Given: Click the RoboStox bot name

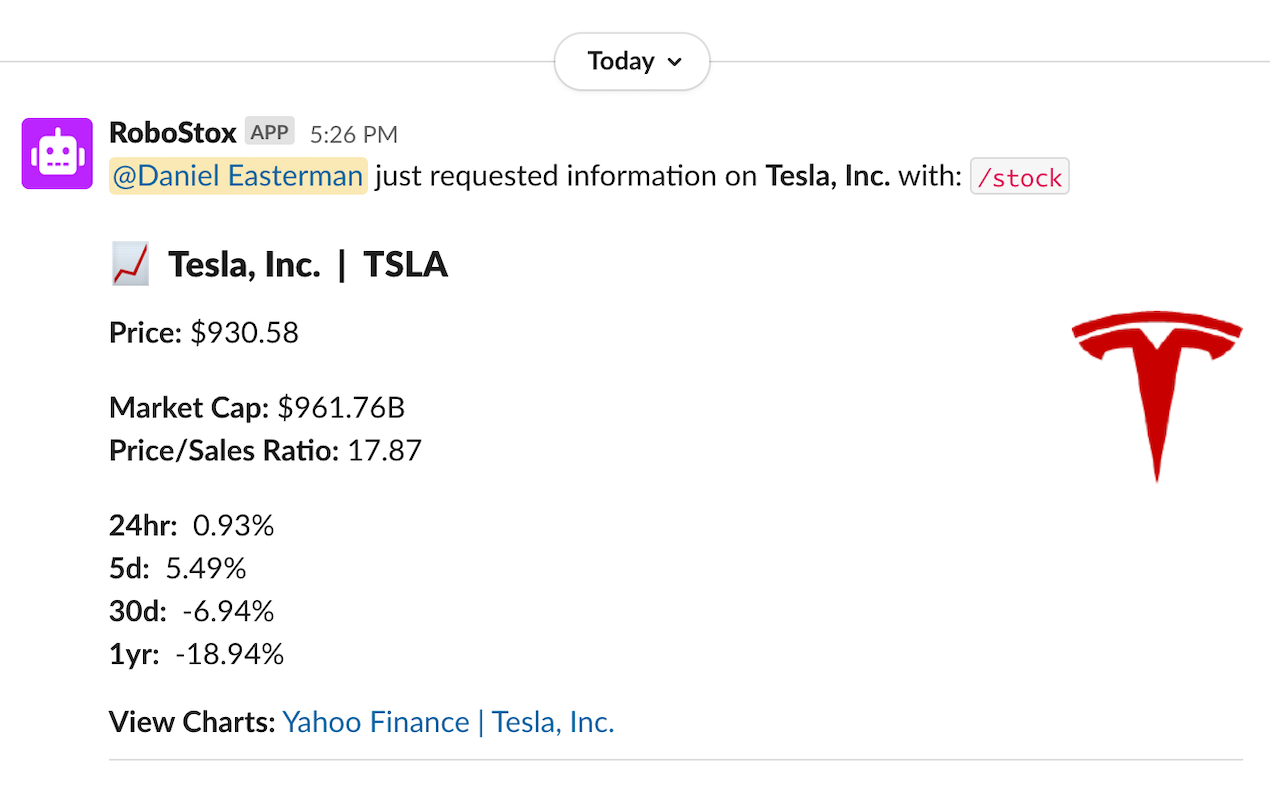Looking at the screenshot, I should 172,131.
